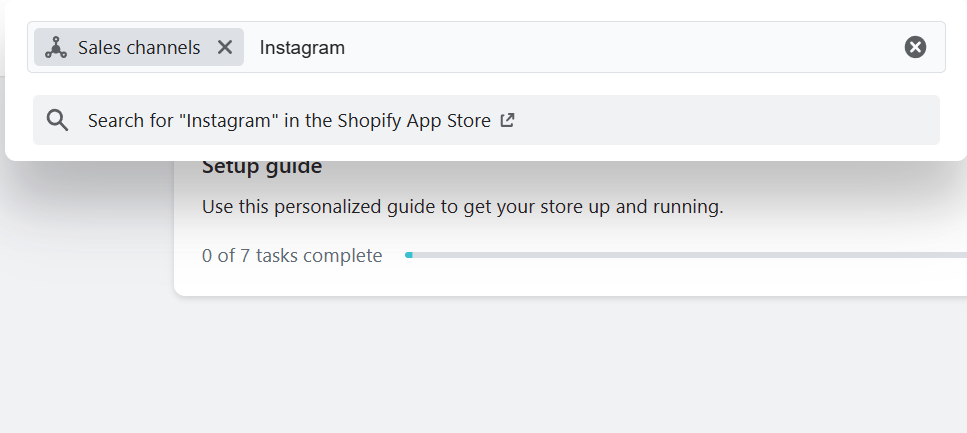Click the magnifying glass suggestion icon
The image size is (967, 433).
point(58,120)
